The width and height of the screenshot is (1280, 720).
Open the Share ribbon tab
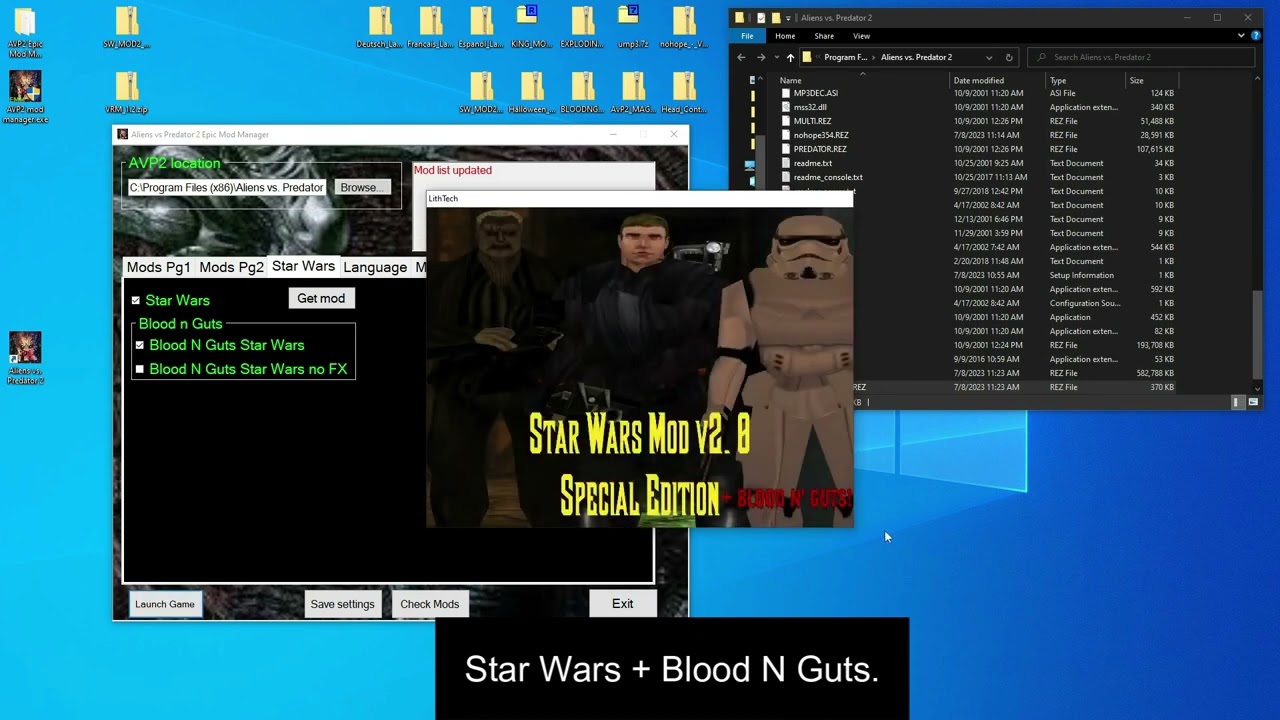coord(824,36)
